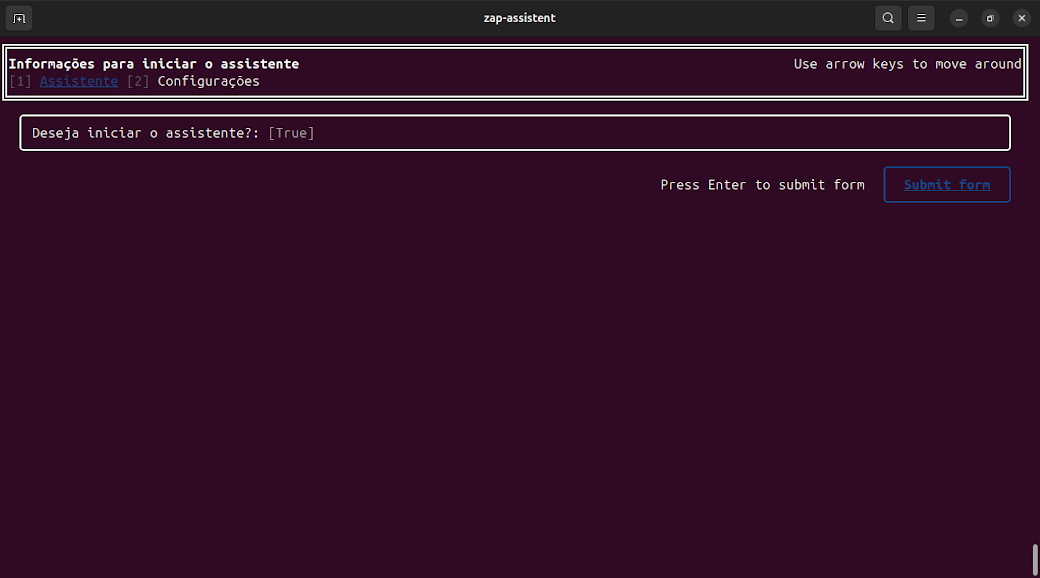
Task: Click the search magnifier icon
Action: tap(888, 18)
